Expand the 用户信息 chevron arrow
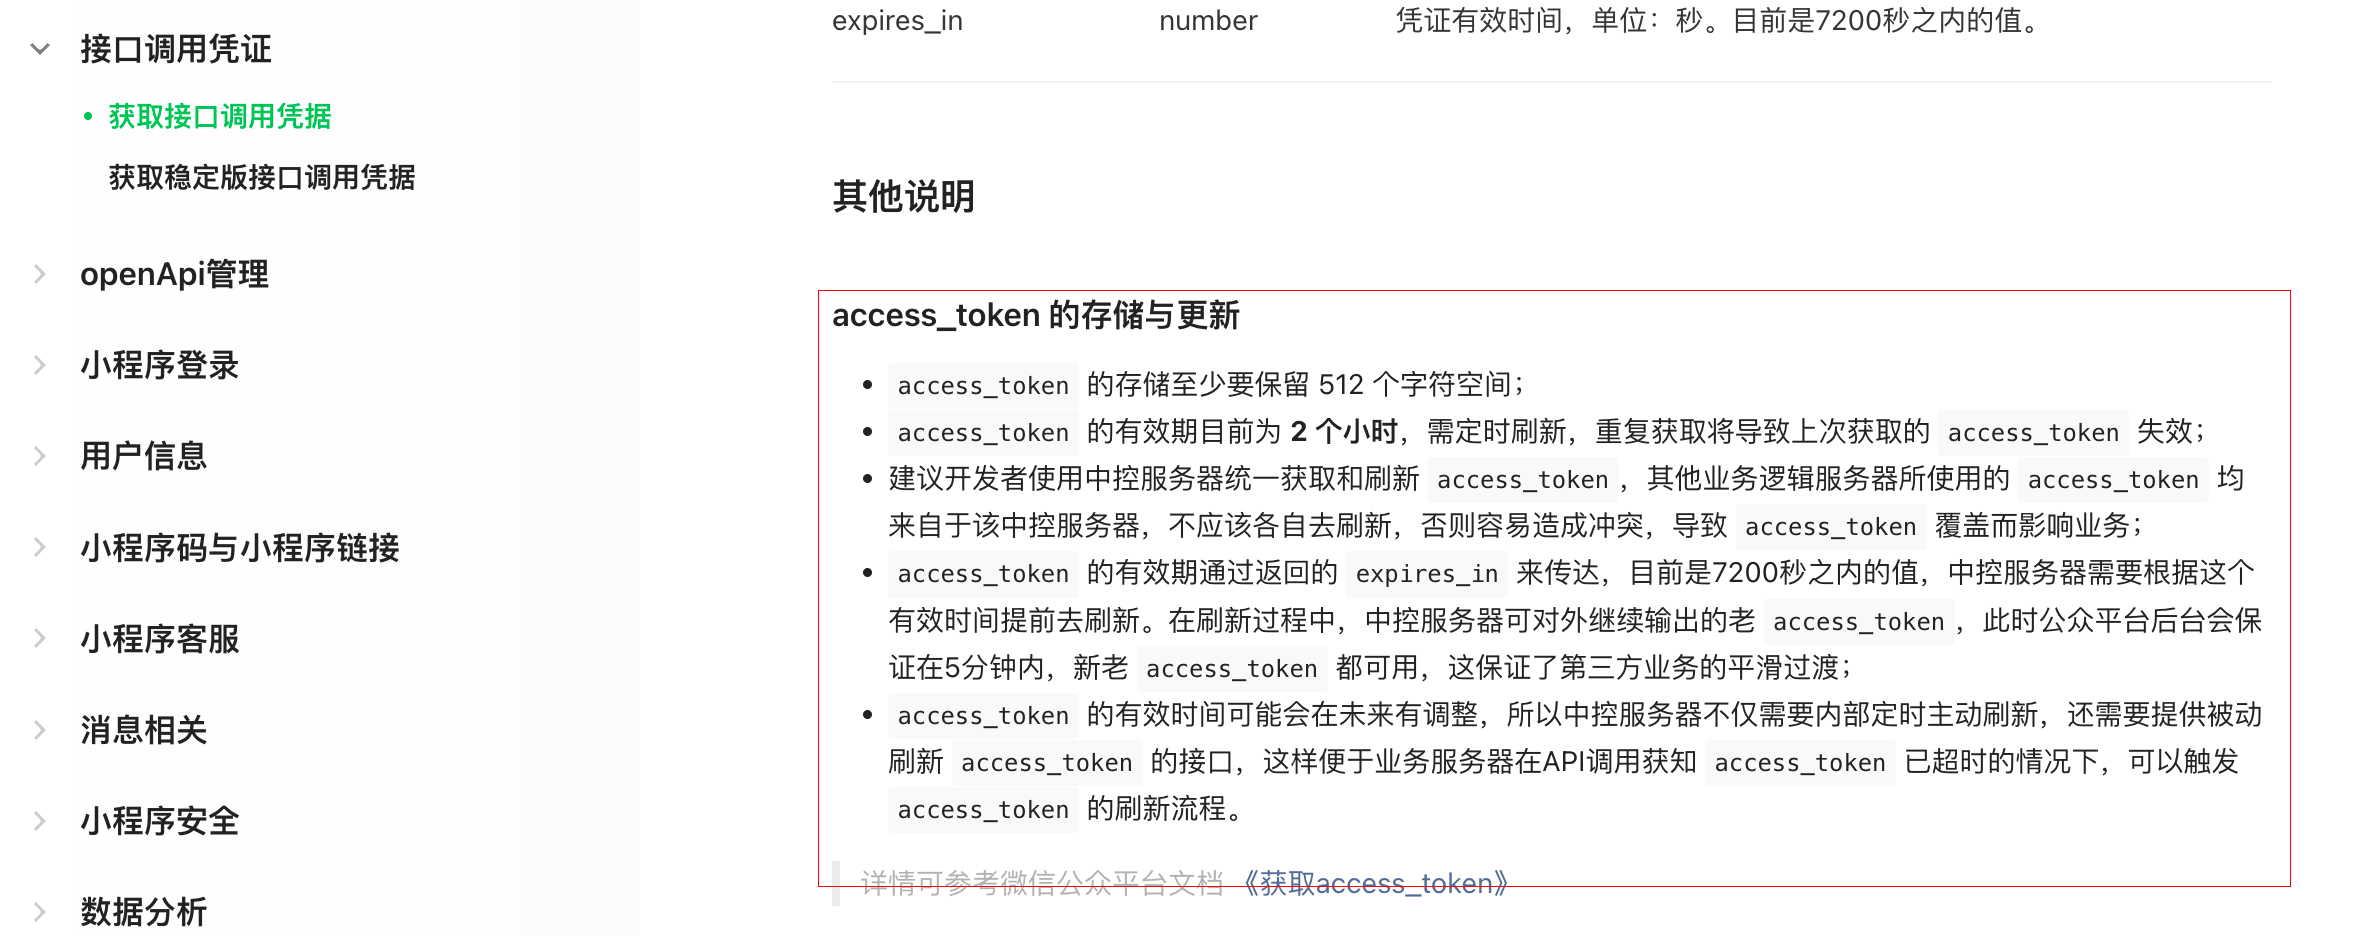Screen dimensions: 2364x936 tap(40, 456)
